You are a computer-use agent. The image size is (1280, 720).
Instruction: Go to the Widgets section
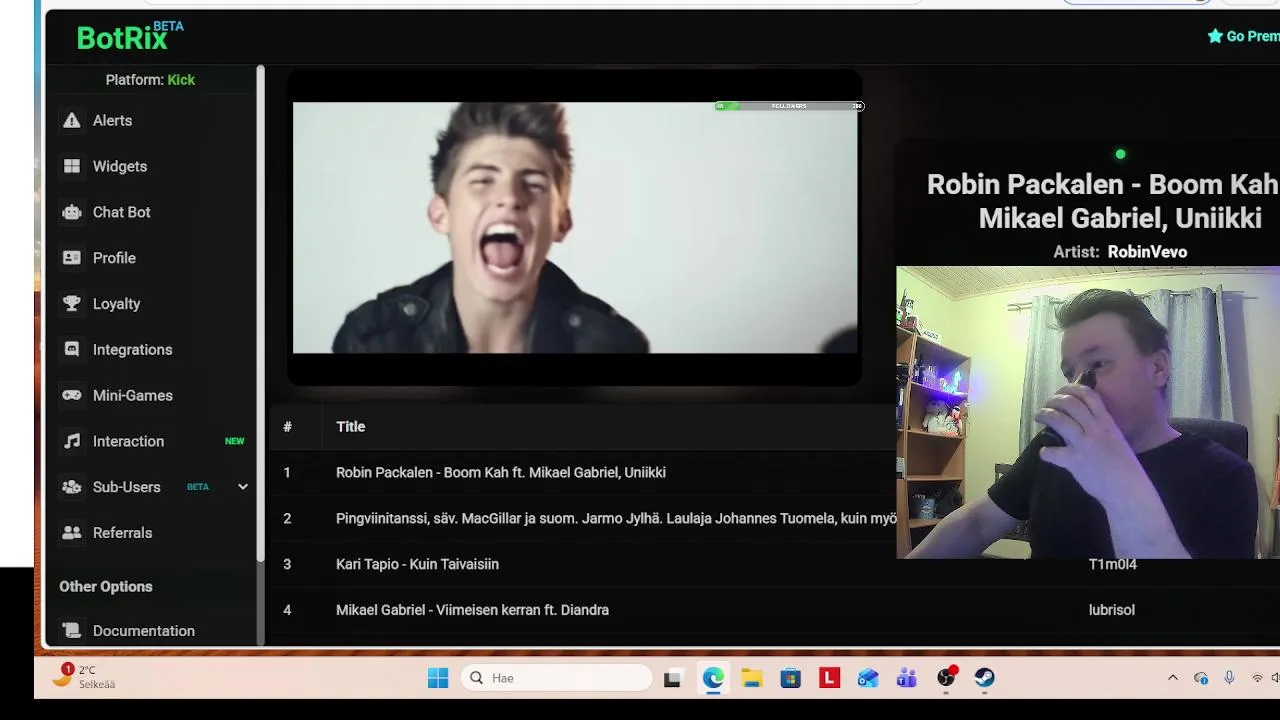tap(120, 166)
